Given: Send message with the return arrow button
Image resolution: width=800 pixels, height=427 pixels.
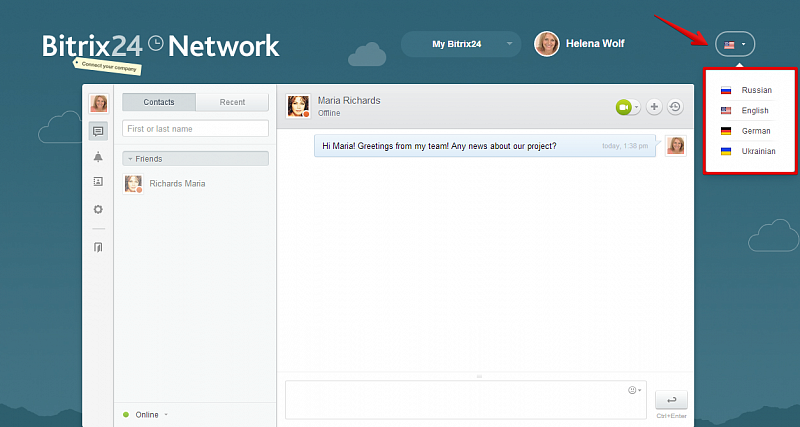Looking at the screenshot, I should (671, 400).
